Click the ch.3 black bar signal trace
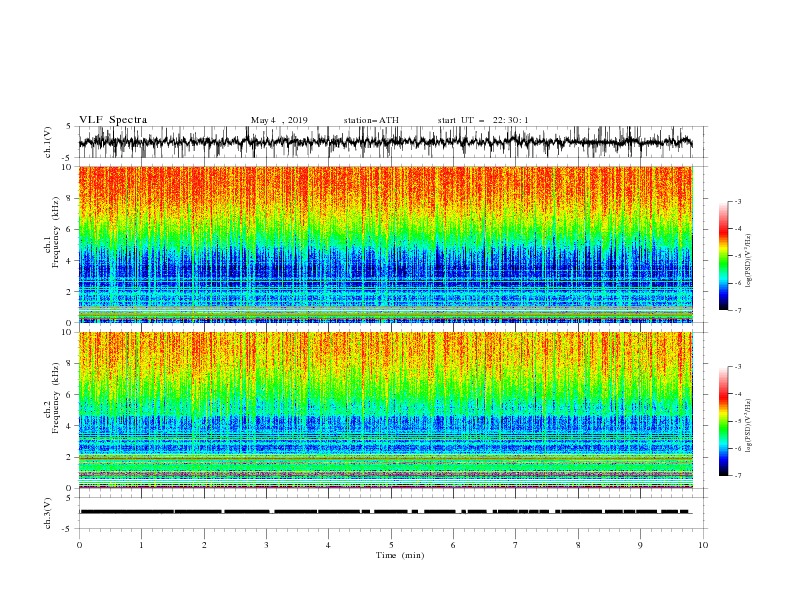 385,512
